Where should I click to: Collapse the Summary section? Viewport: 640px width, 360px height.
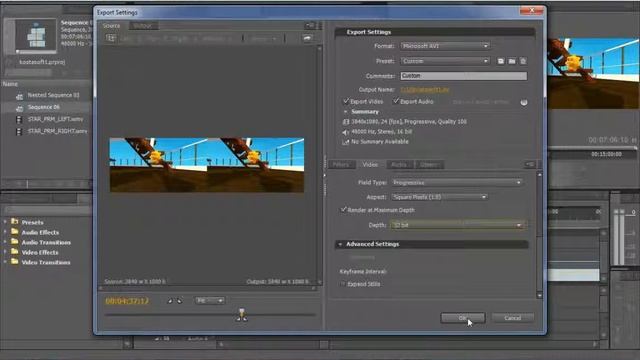(x=345, y=112)
